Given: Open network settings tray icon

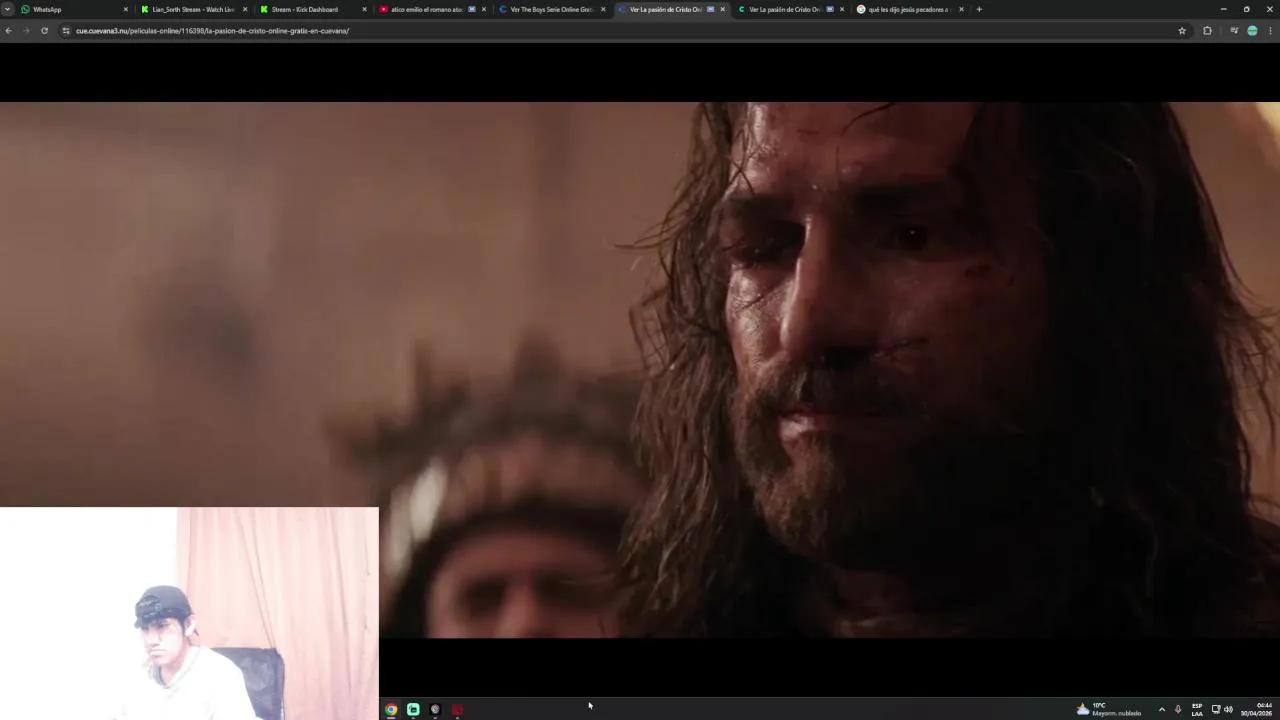Looking at the screenshot, I should click(1216, 709).
